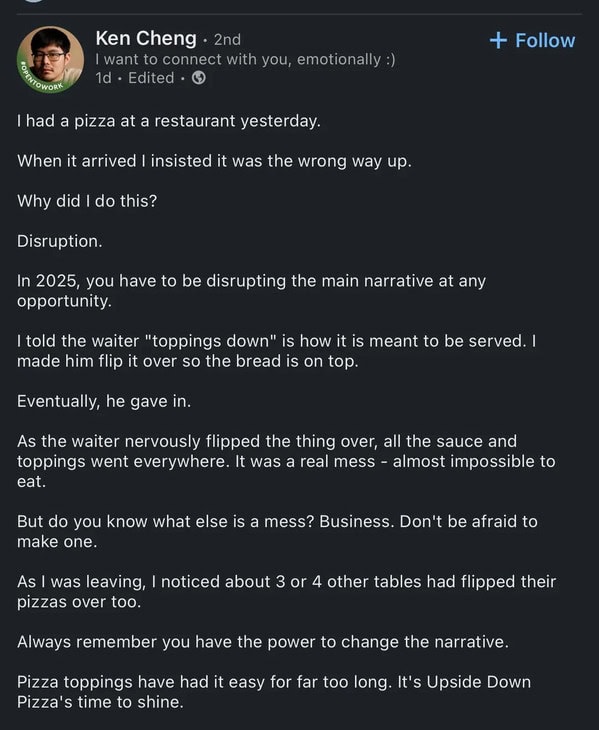Image resolution: width=599 pixels, height=730 pixels.
Task: Click the paragraph starting 'In 2025, you have'
Action: (251, 291)
